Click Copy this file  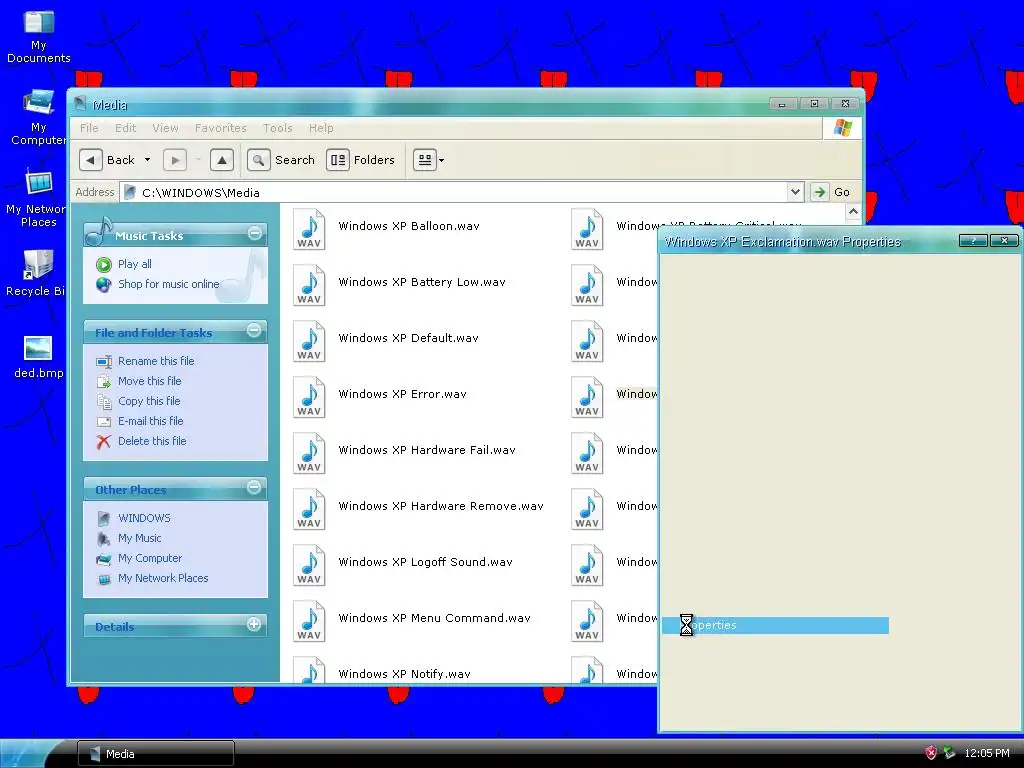(149, 402)
